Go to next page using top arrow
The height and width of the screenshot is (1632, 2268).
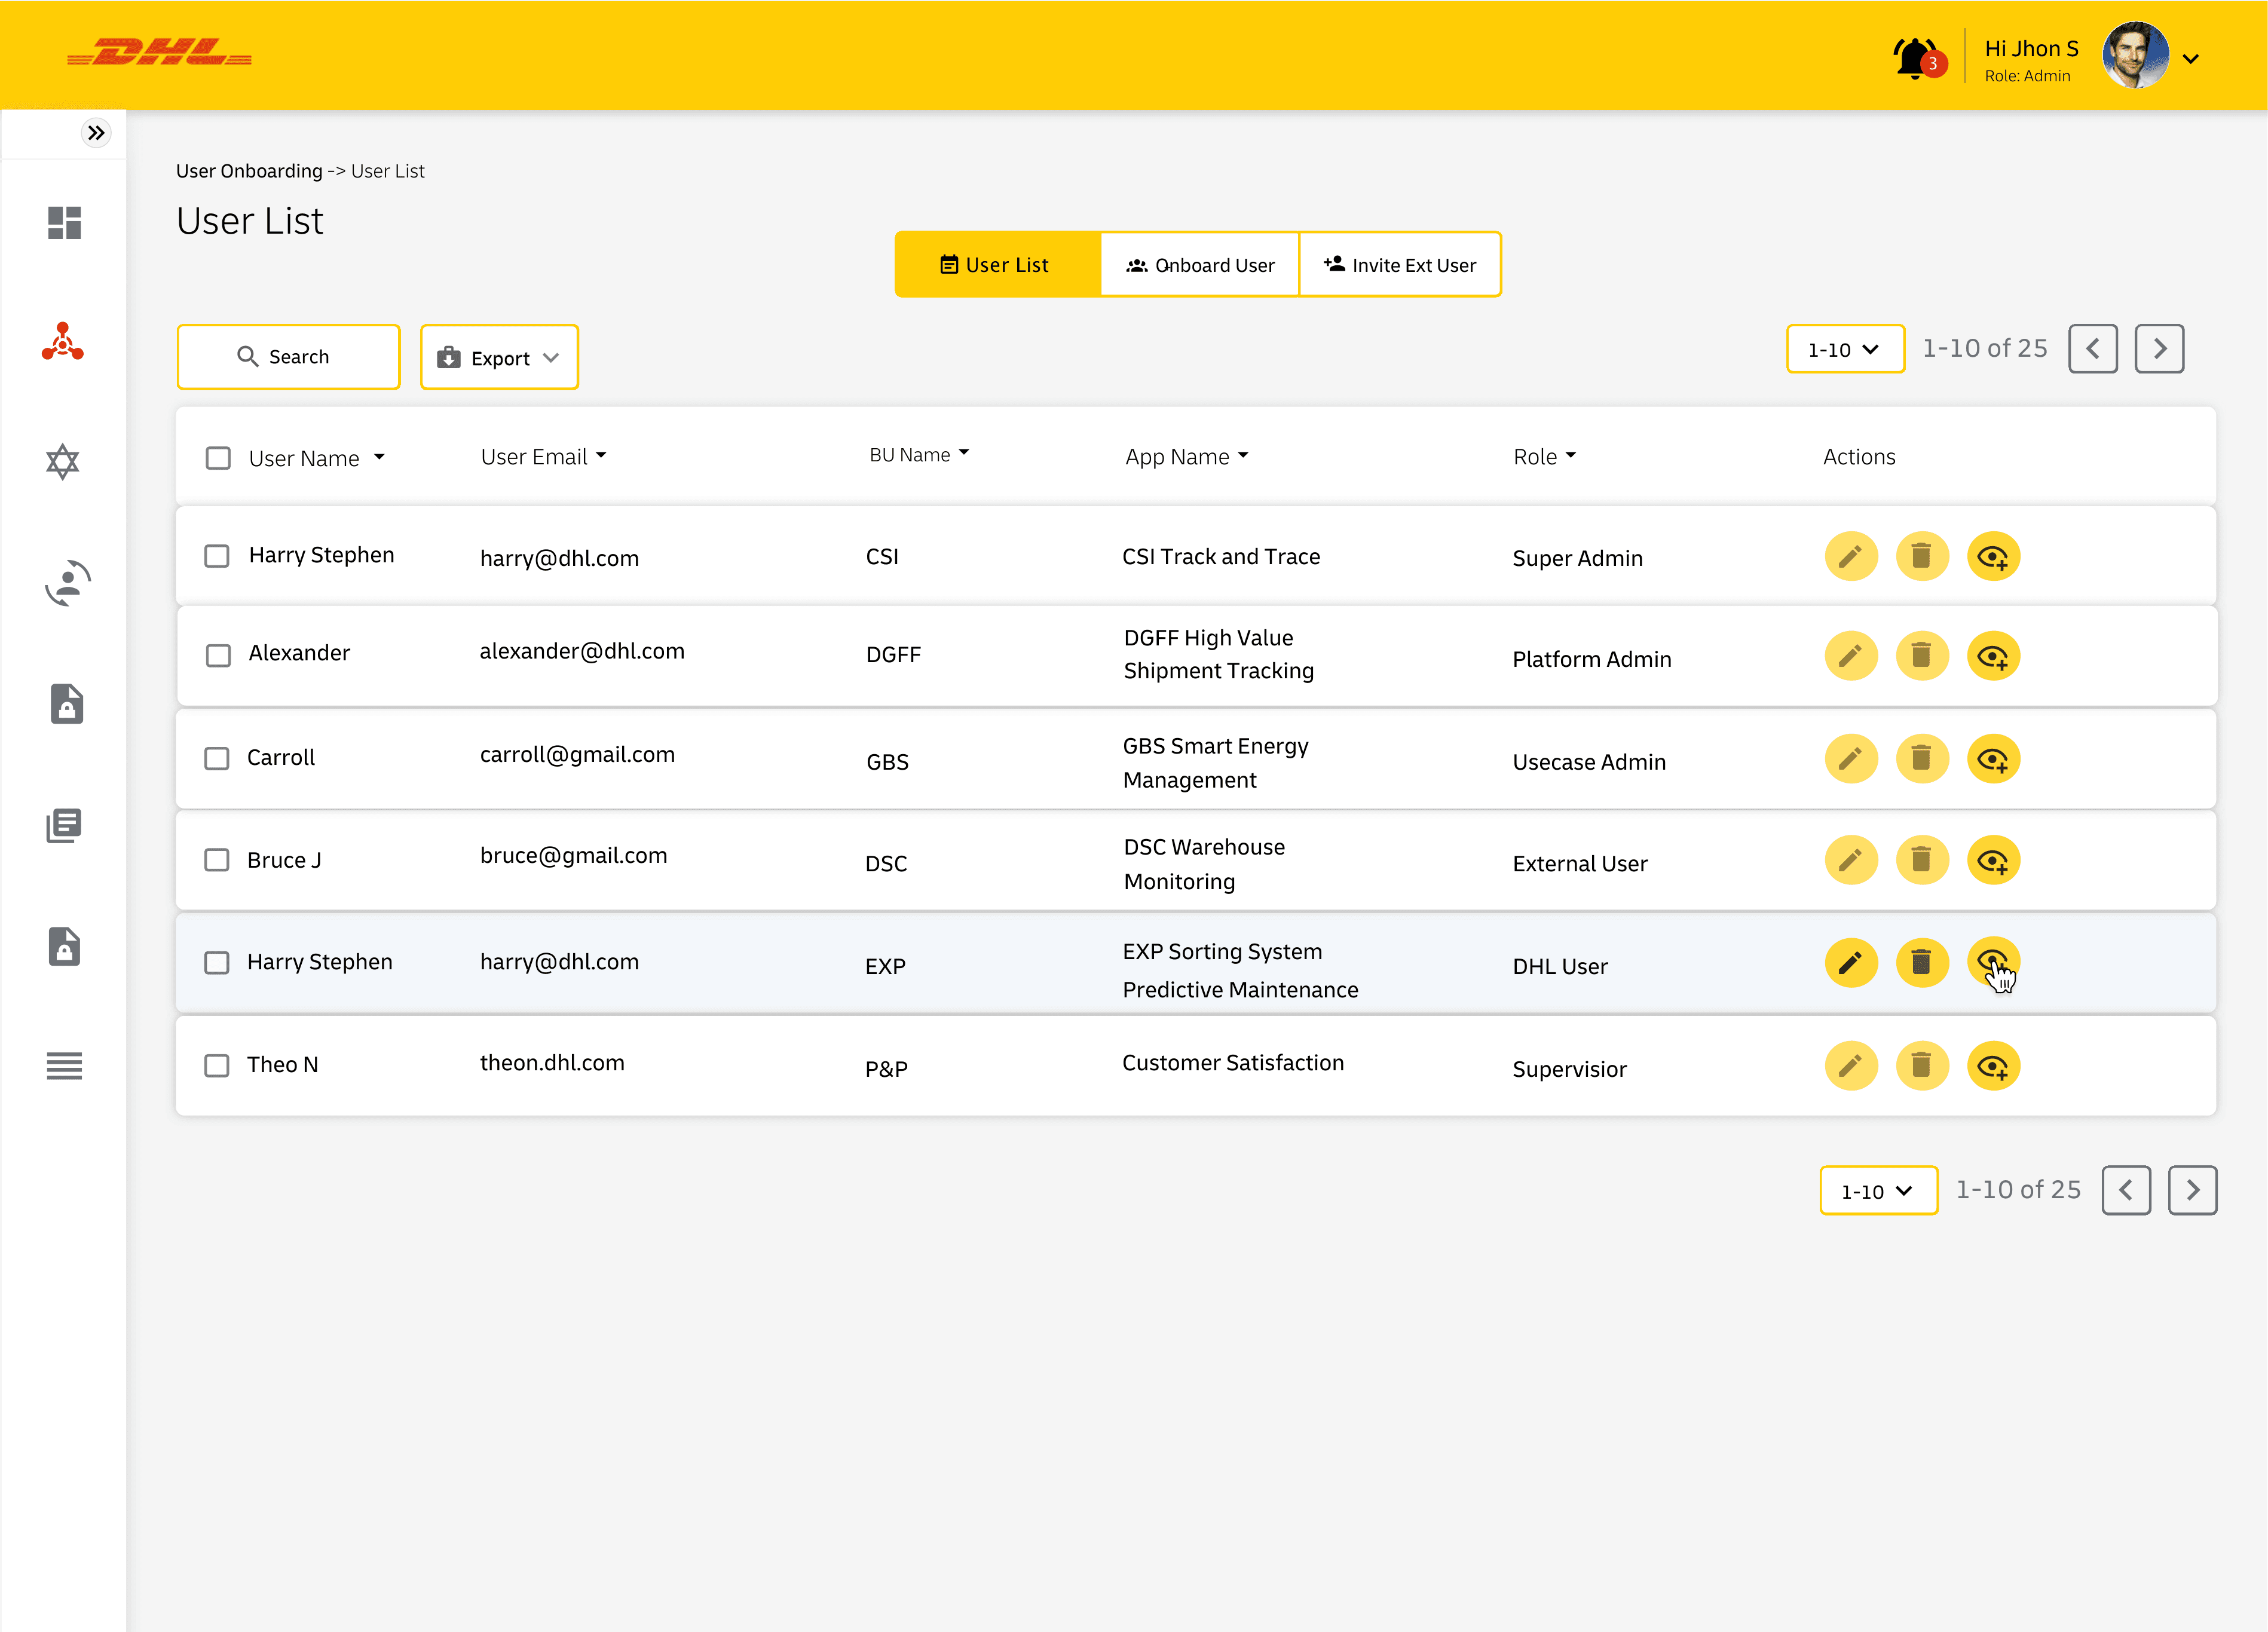(2159, 349)
